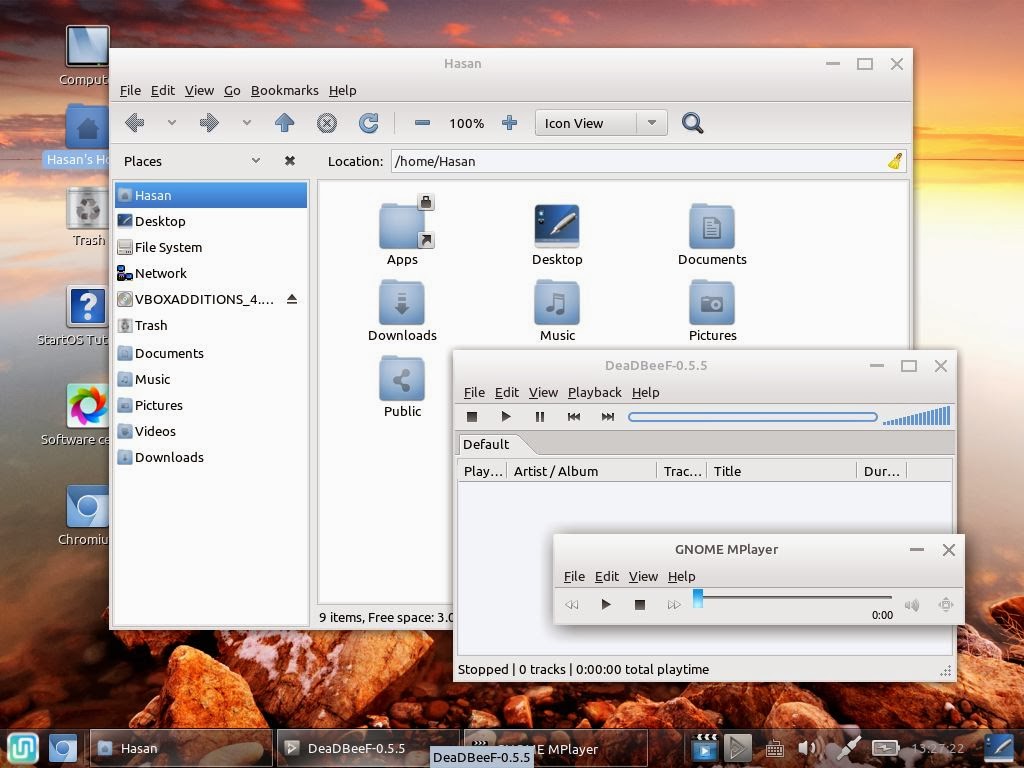Sort by Artist / Album column
Viewport: 1024px width, 768px height.
coord(581,471)
